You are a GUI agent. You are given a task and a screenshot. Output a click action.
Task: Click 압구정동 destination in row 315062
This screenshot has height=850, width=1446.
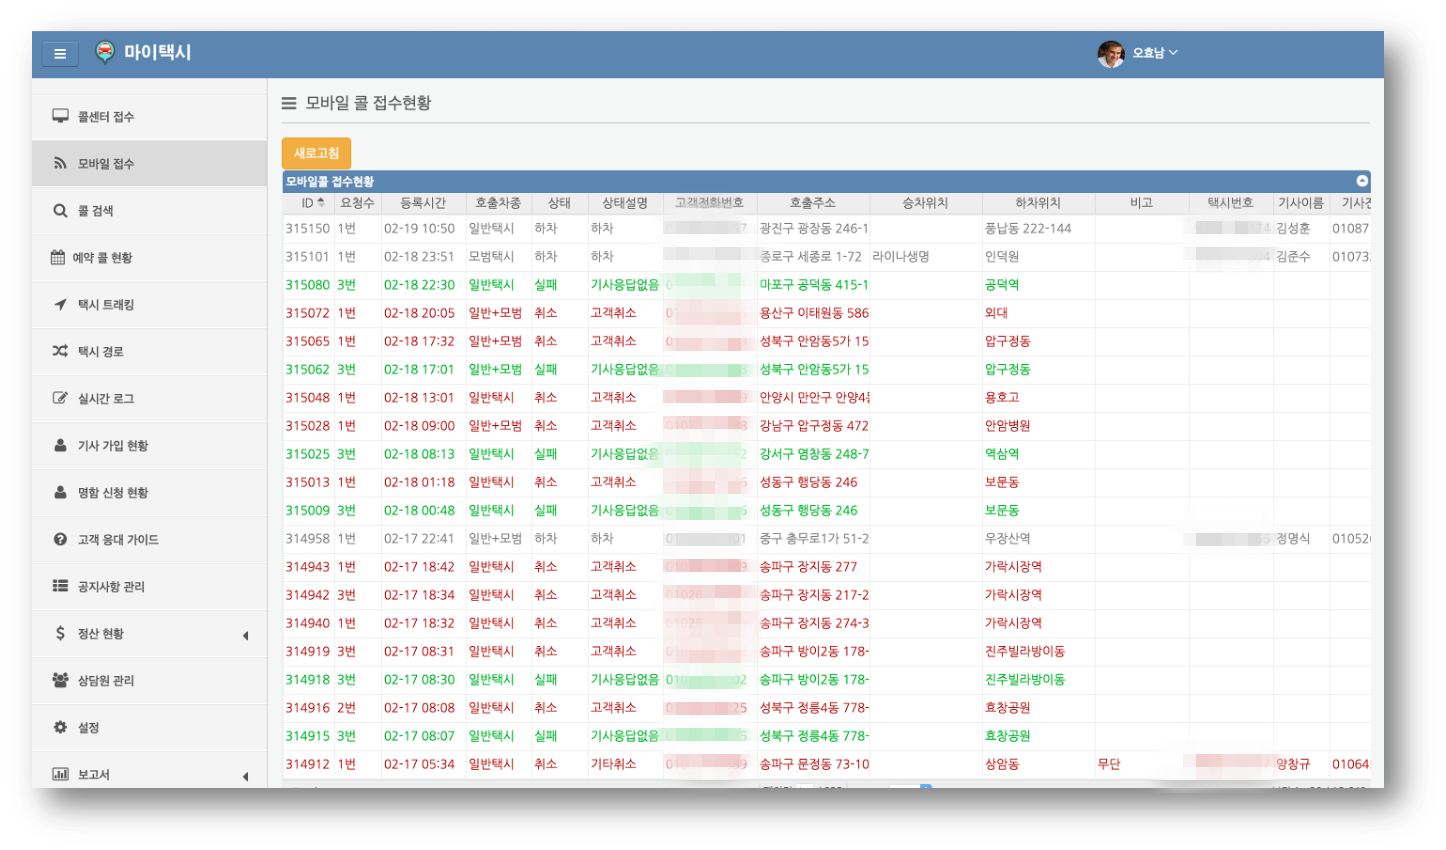1007,369
